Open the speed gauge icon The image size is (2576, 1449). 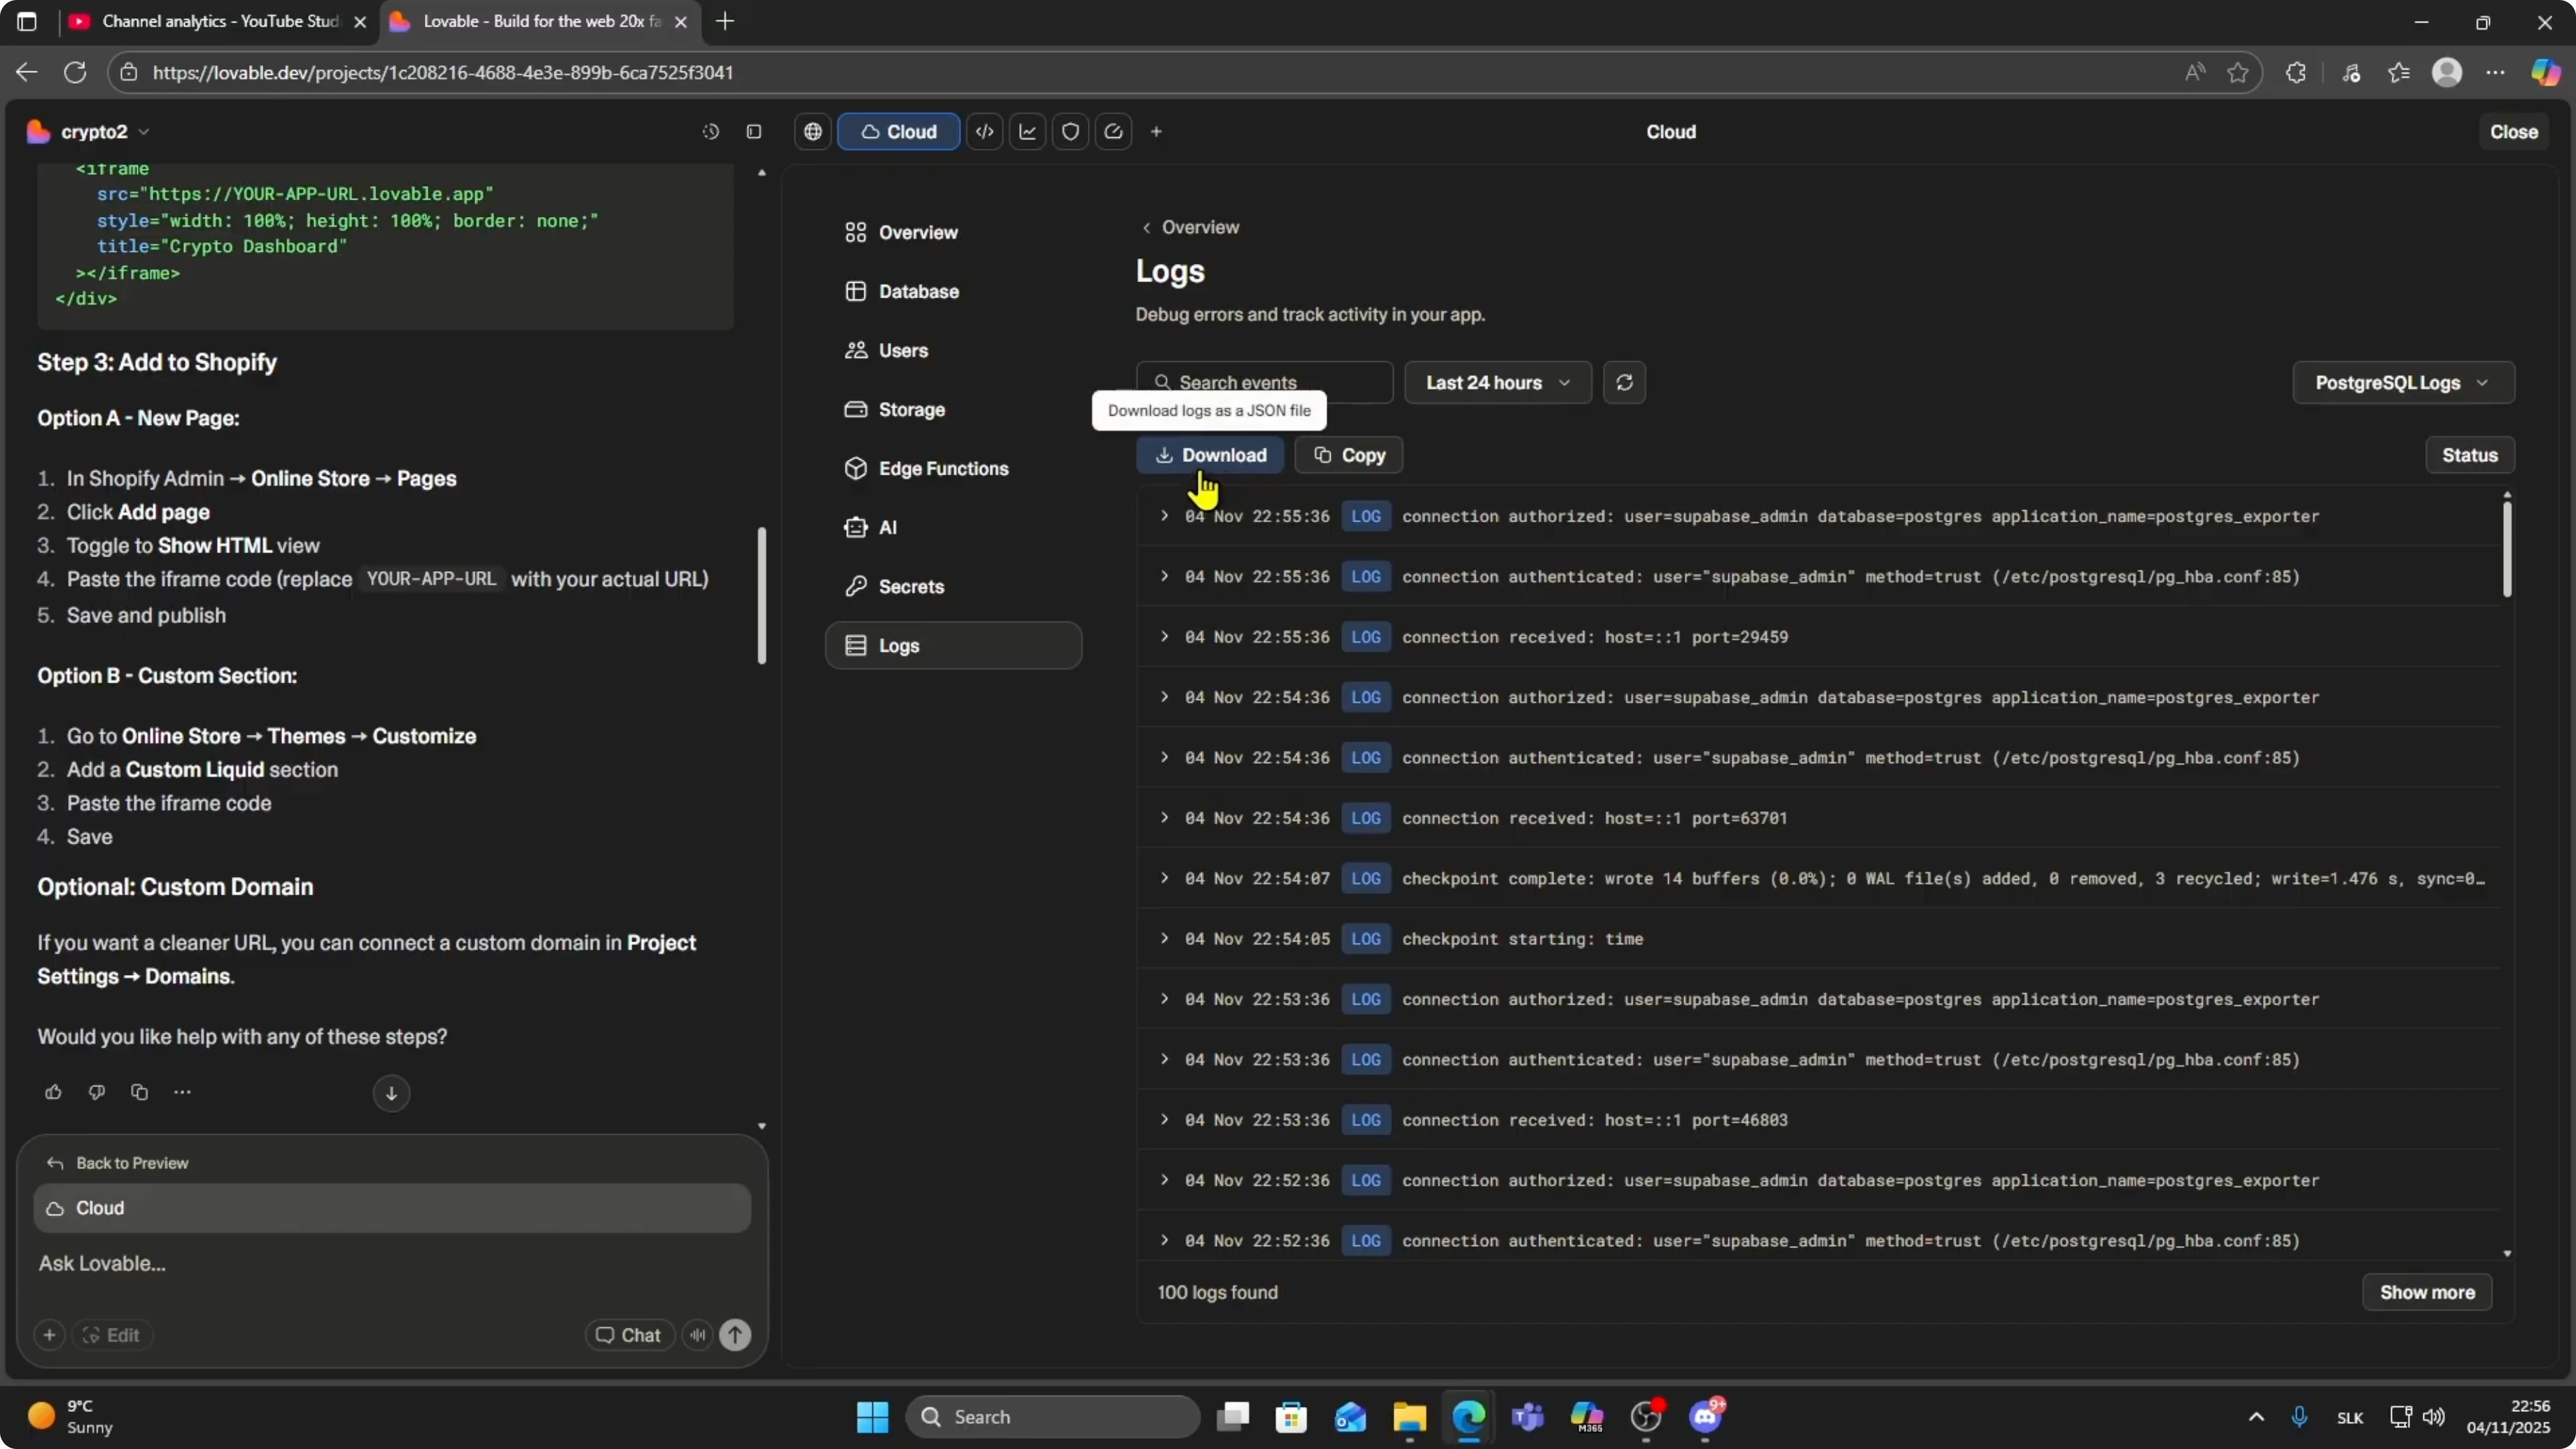[1114, 132]
